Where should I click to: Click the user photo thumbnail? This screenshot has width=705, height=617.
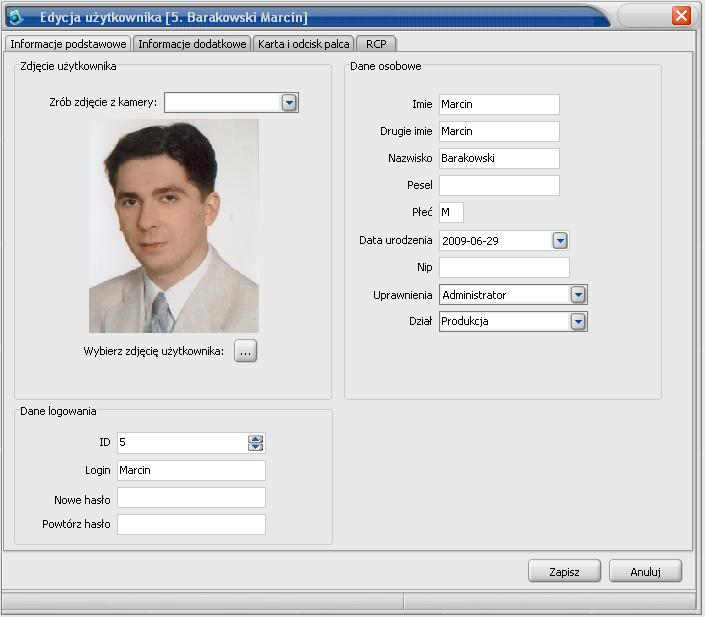tap(174, 226)
